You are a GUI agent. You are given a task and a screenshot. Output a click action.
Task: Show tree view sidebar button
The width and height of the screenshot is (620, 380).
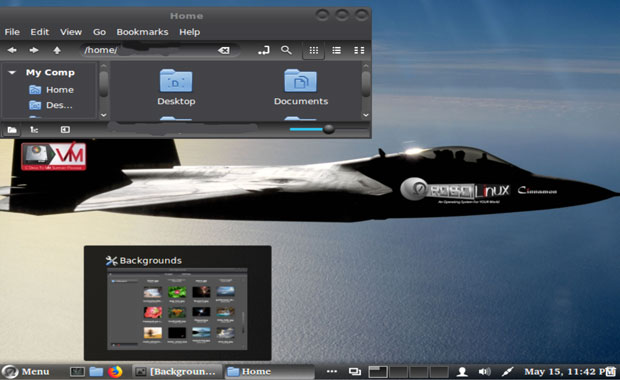coord(34,130)
